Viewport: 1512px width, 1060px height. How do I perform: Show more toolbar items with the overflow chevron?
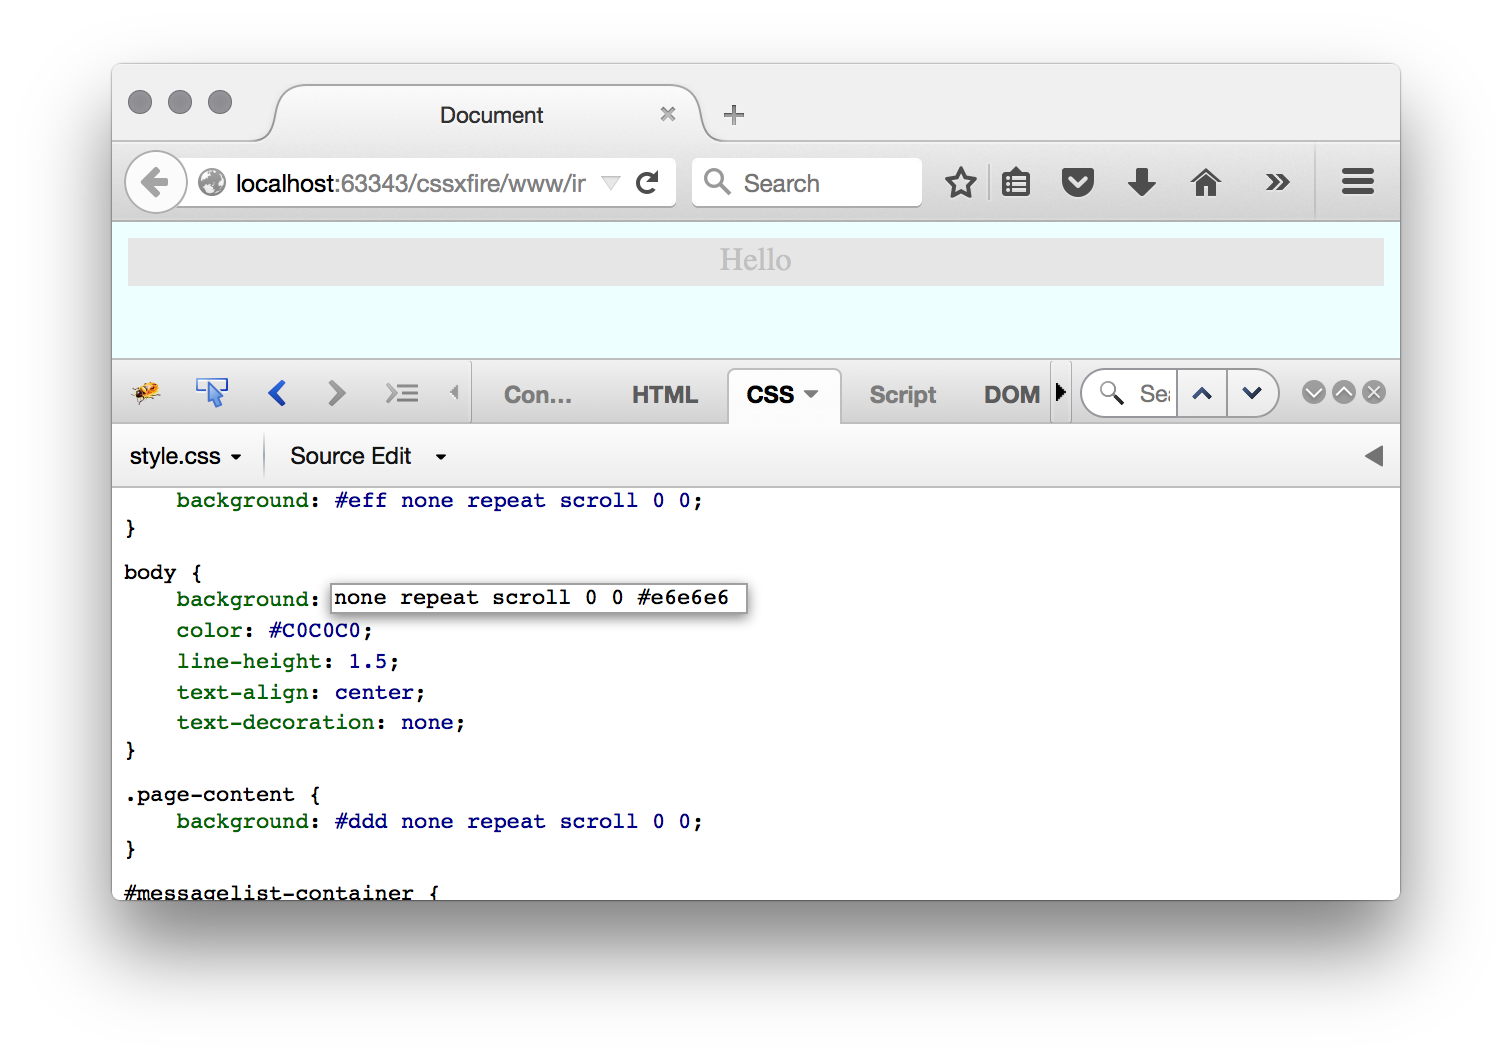click(x=1277, y=182)
